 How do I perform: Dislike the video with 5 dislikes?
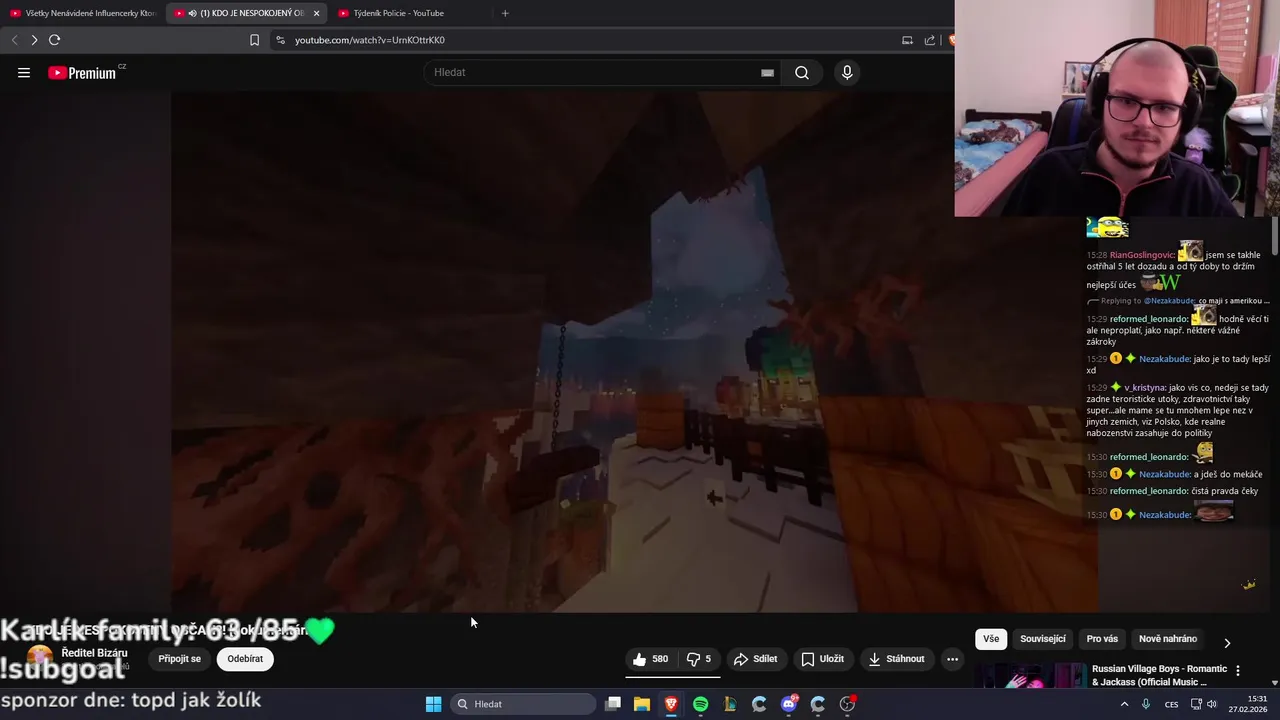click(x=699, y=659)
